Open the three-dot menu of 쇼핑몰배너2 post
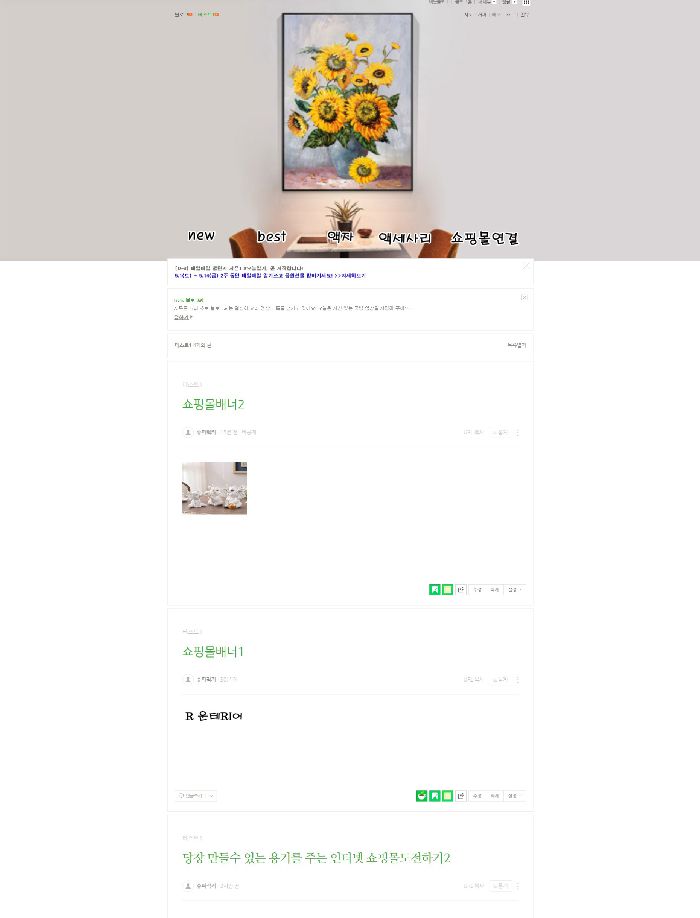Screen dimensions: 700x918 tap(517, 433)
